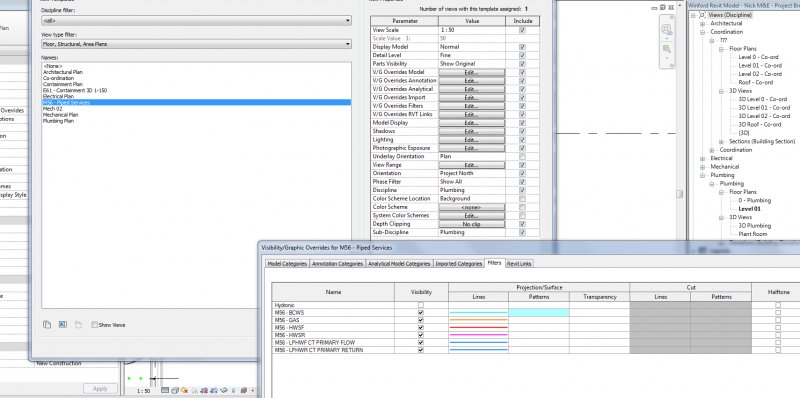Switch to Annotation Categories tab
This screenshot has height=398, width=800.
point(338,264)
